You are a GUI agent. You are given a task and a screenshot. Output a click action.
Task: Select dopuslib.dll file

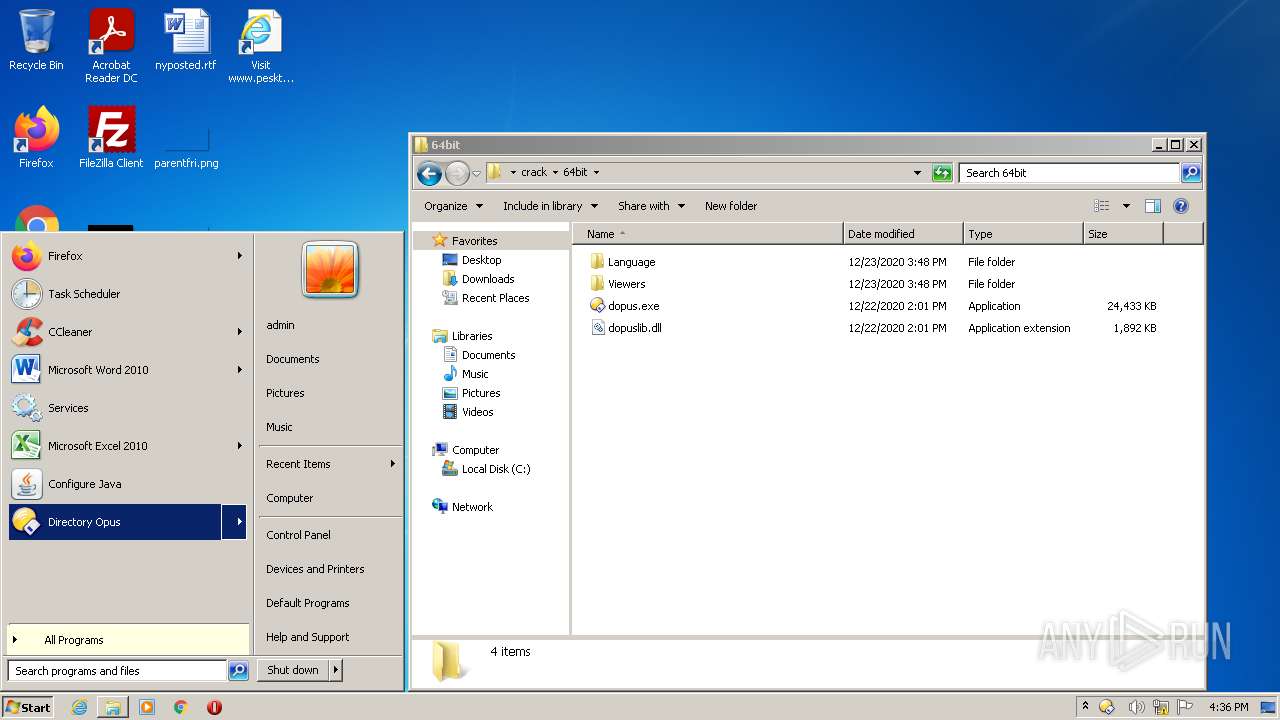(x=625, y=328)
